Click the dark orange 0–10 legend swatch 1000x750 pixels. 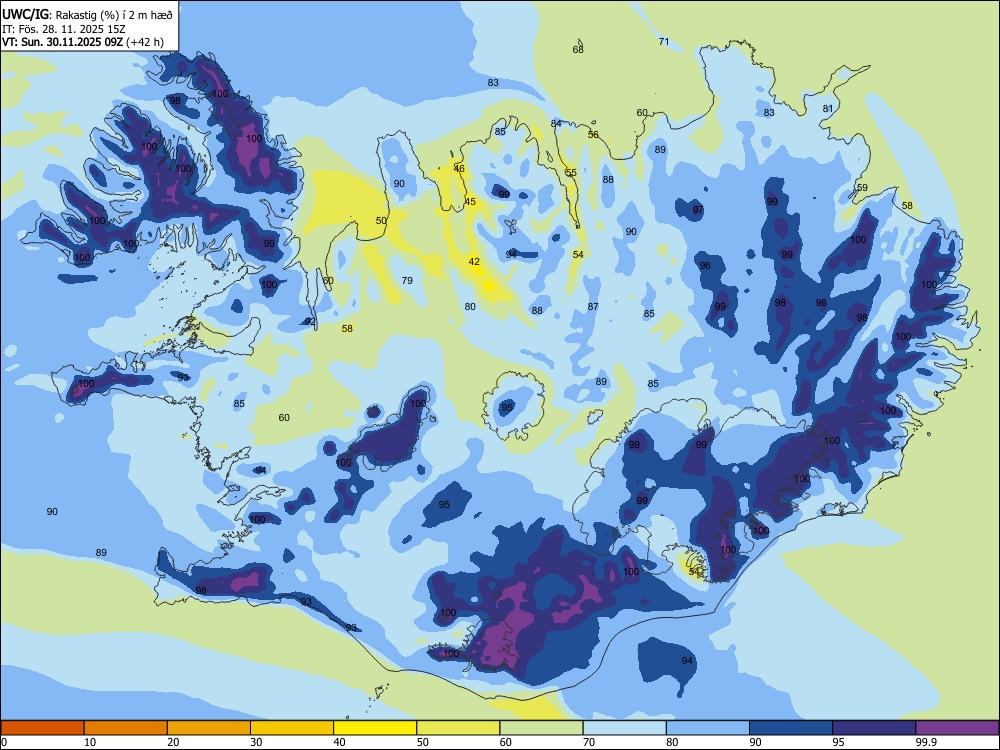pyautogui.click(x=42, y=728)
